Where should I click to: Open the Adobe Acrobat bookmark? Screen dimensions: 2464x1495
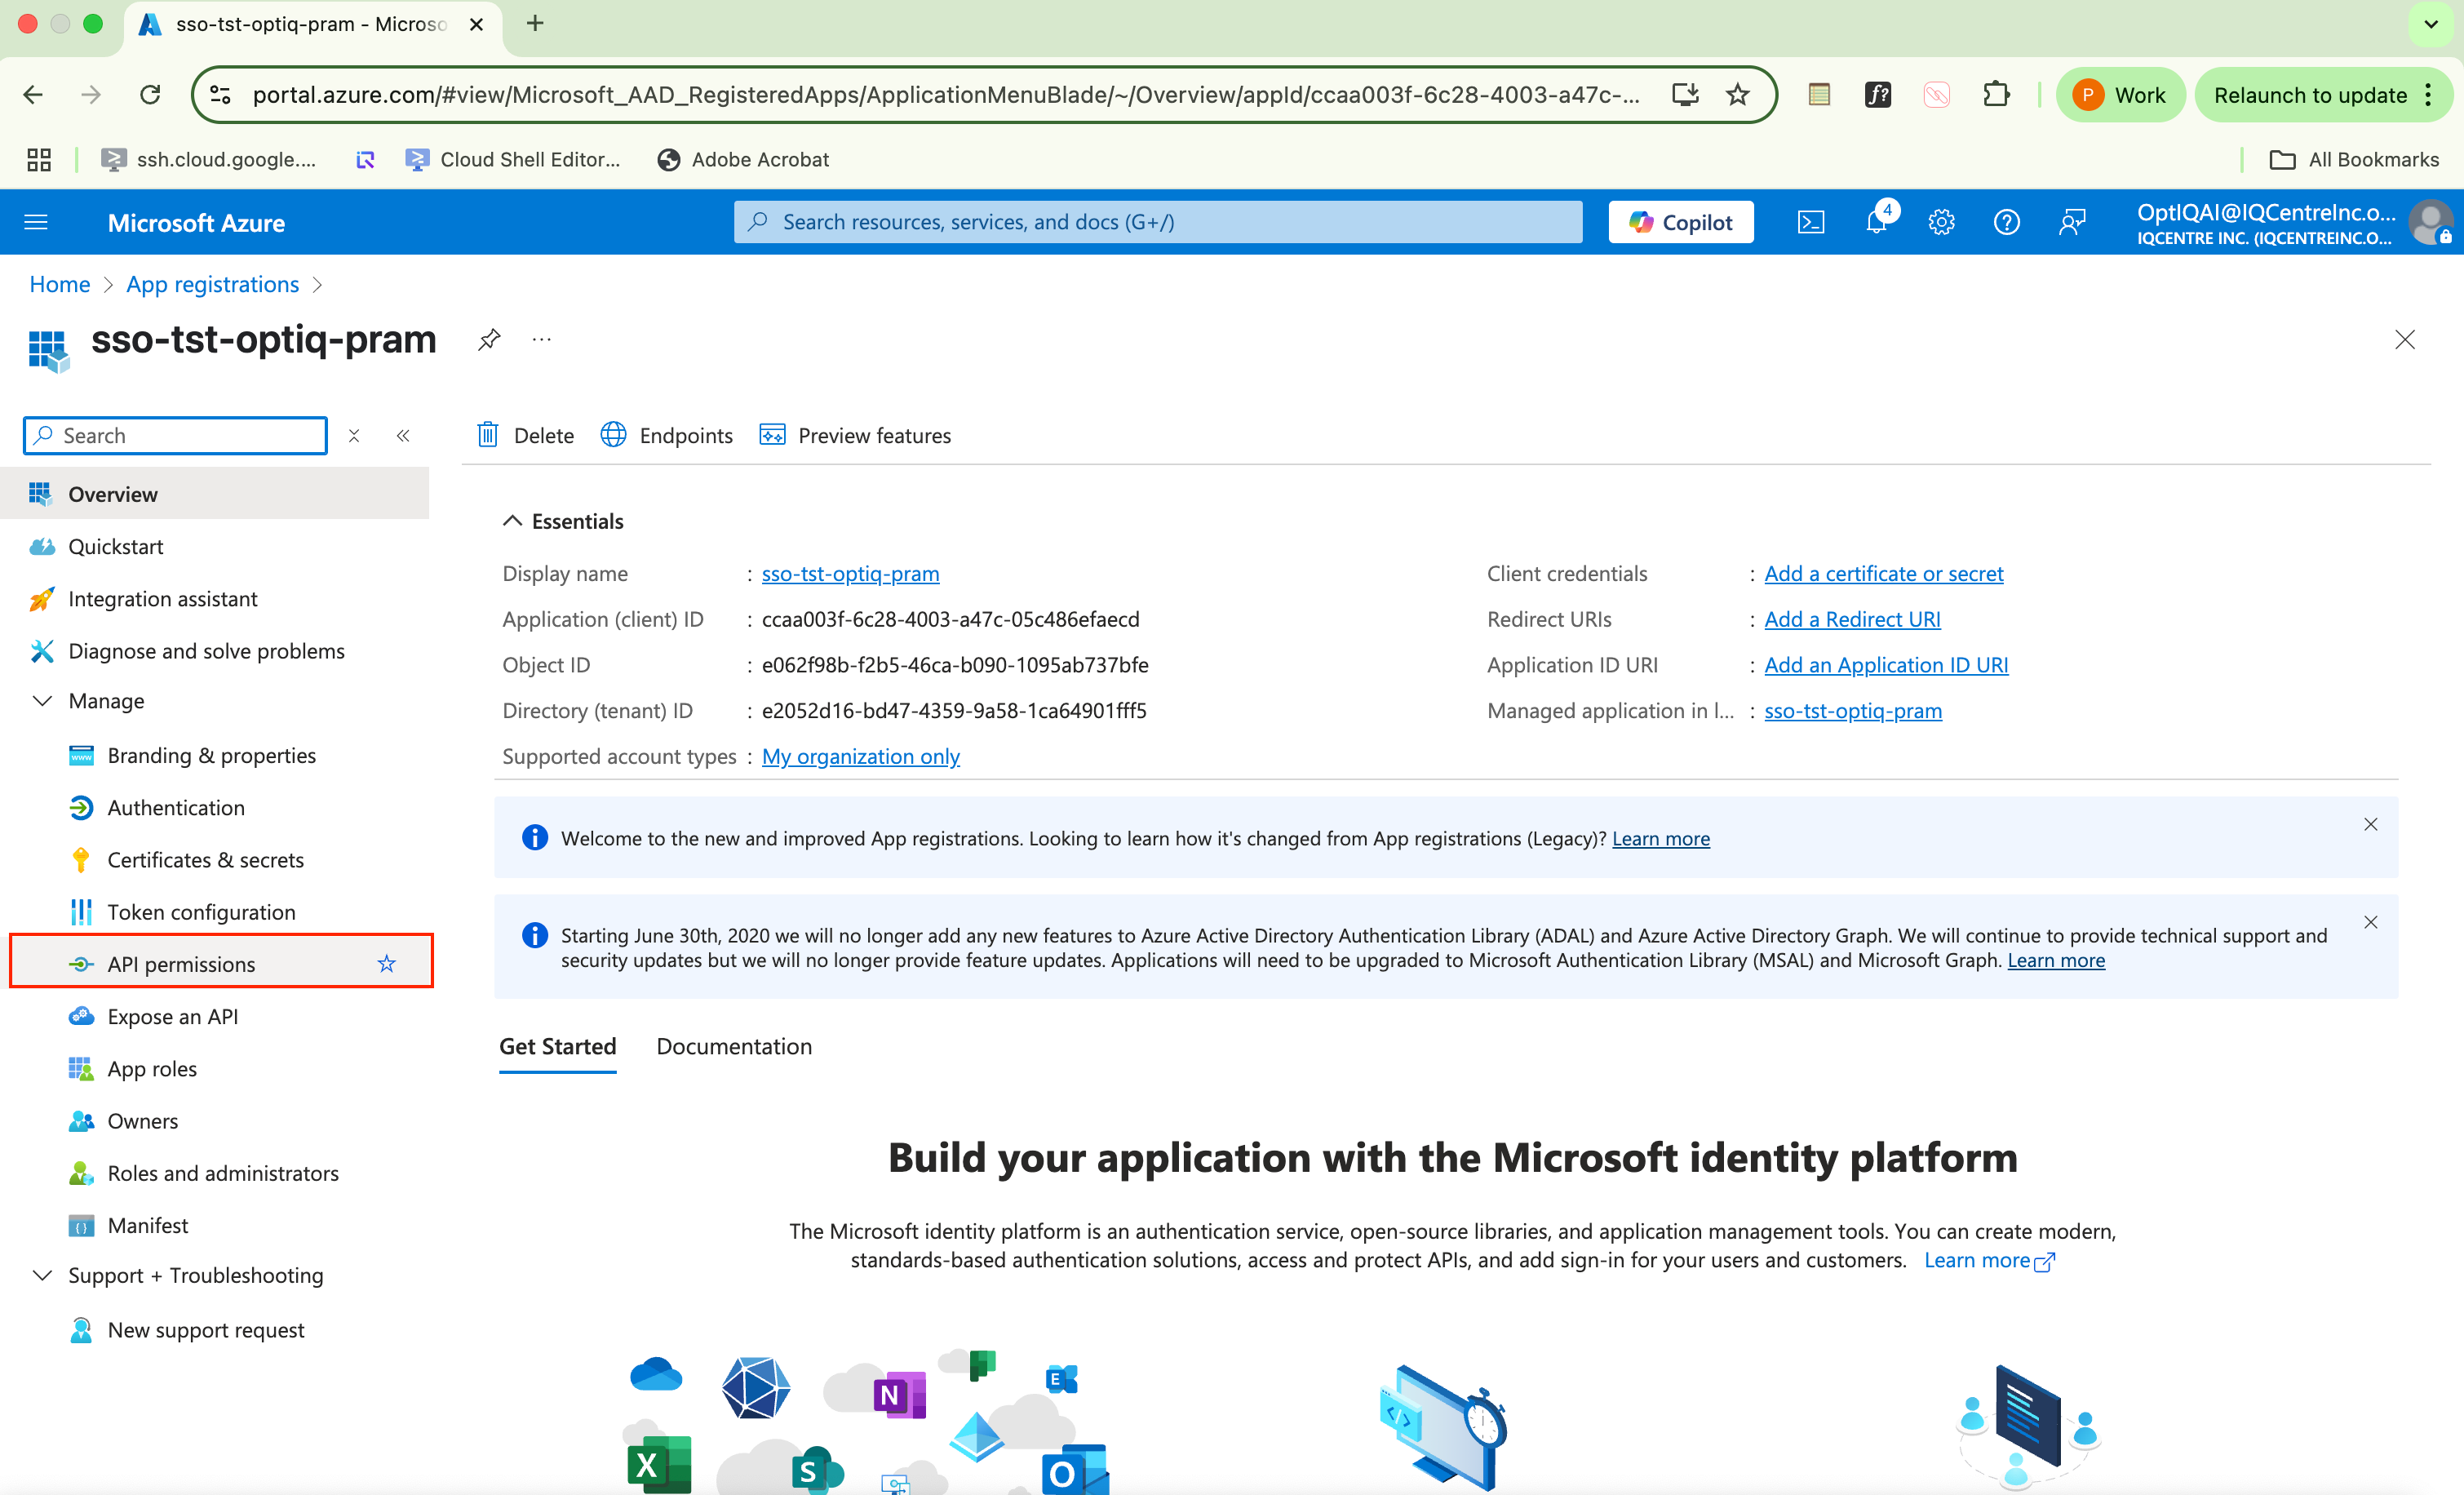743,160
